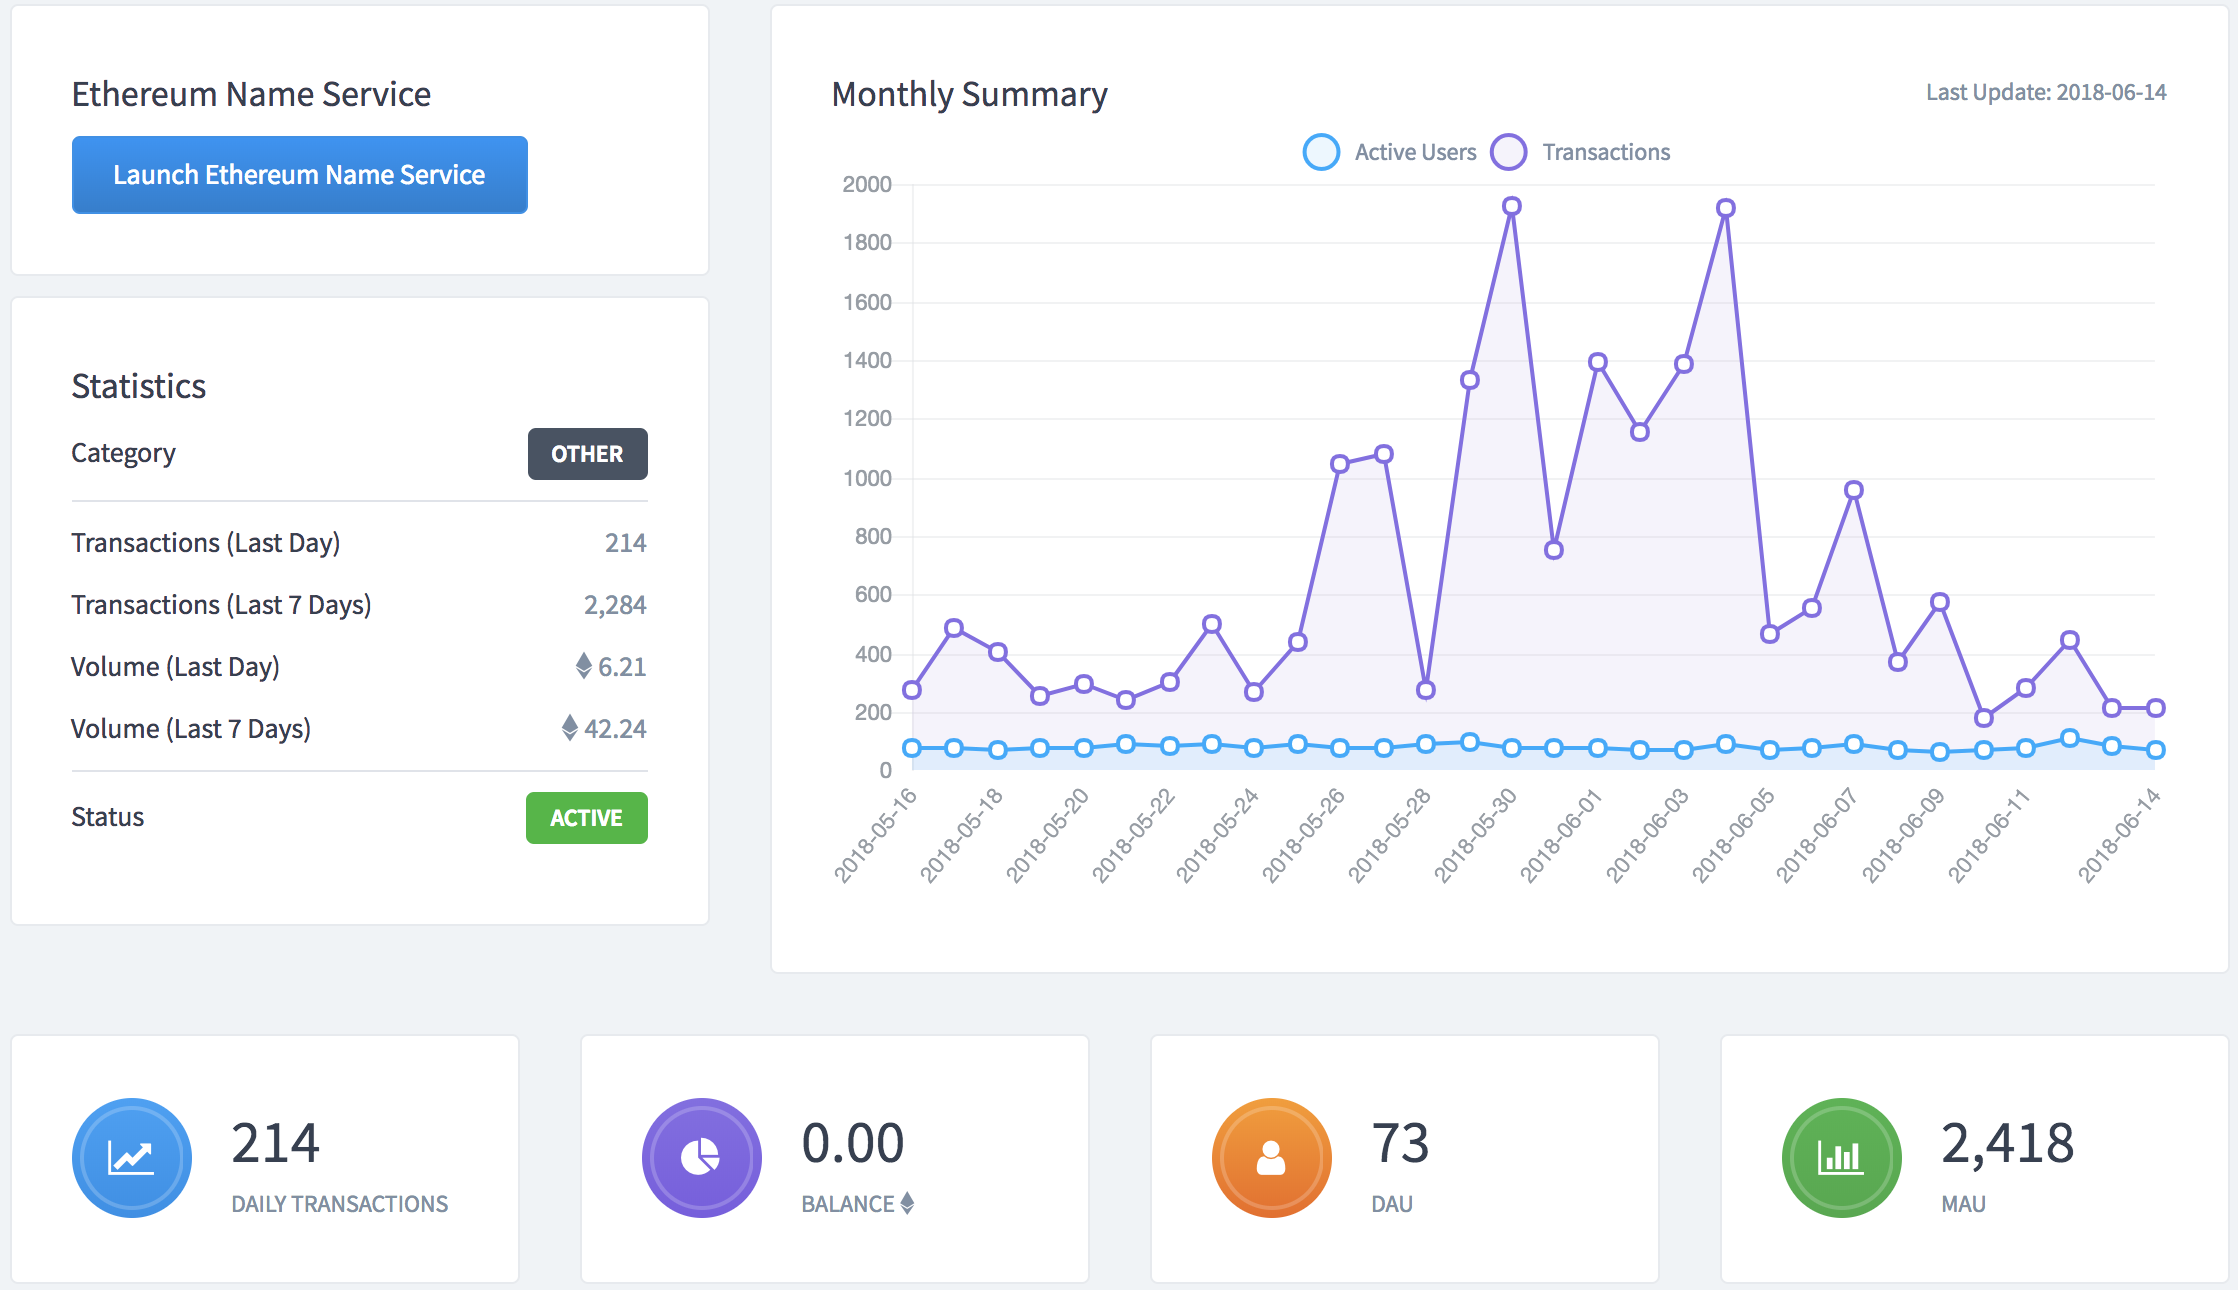Select the Transactions point on 2018-06-07
This screenshot has height=1290, width=2238.
point(1854,490)
